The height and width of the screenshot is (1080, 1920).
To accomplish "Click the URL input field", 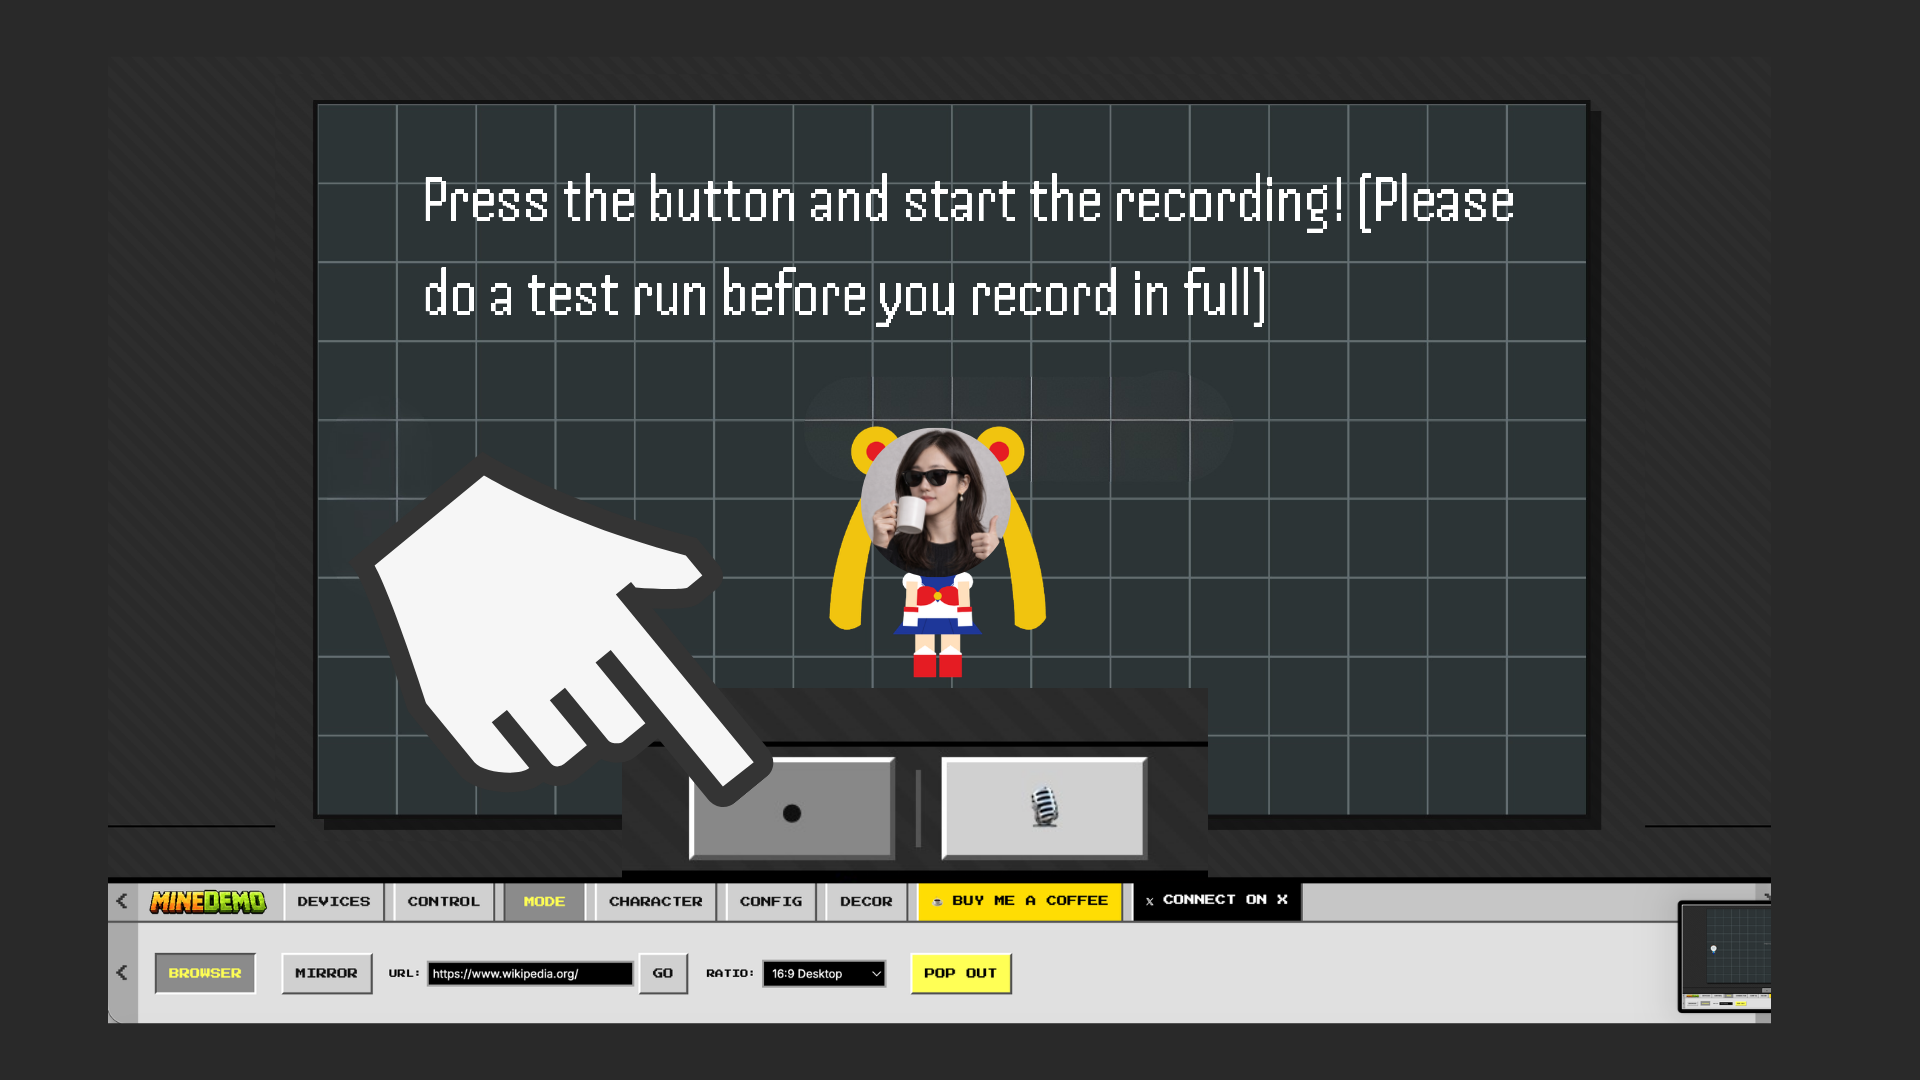I will click(529, 973).
